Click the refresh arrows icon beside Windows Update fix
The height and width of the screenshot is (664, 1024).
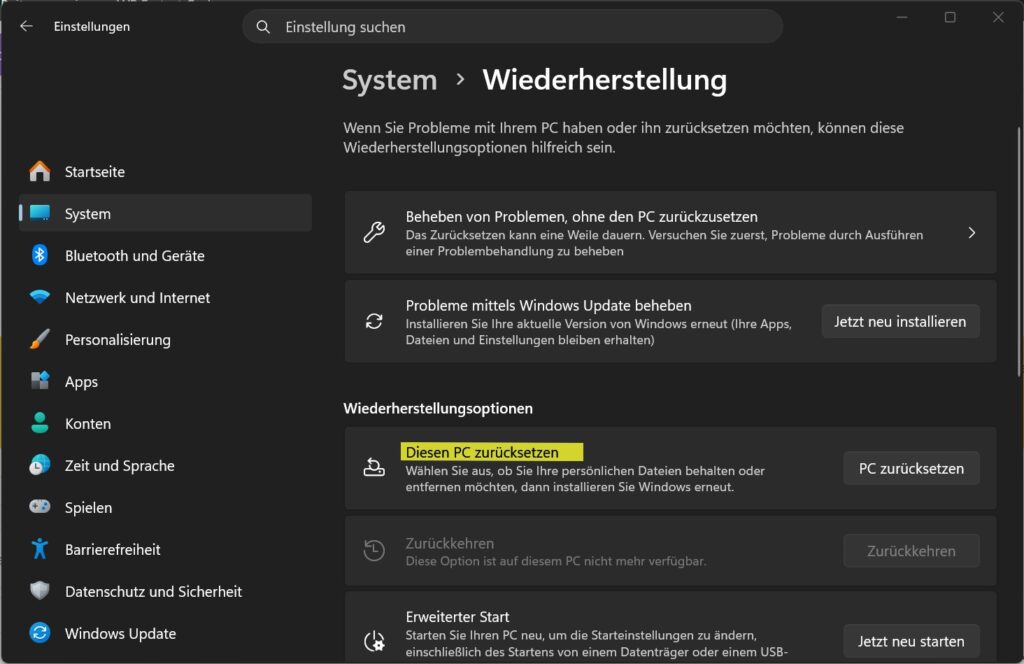(x=374, y=321)
